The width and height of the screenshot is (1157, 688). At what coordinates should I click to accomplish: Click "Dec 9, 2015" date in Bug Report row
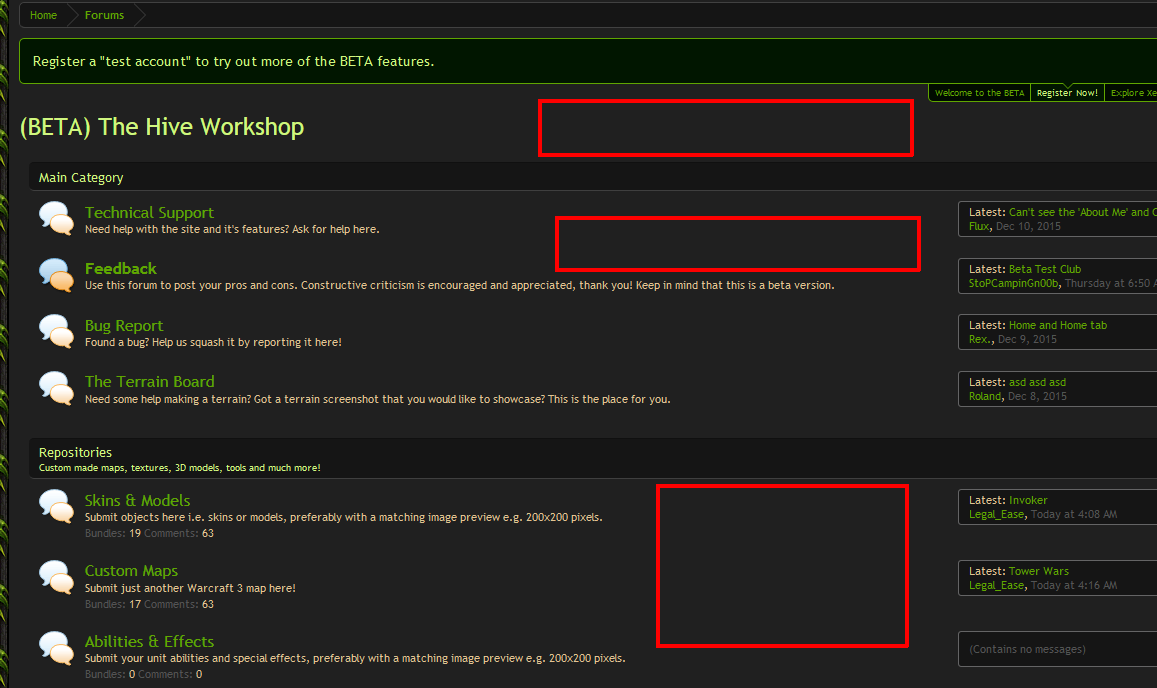(x=1027, y=340)
